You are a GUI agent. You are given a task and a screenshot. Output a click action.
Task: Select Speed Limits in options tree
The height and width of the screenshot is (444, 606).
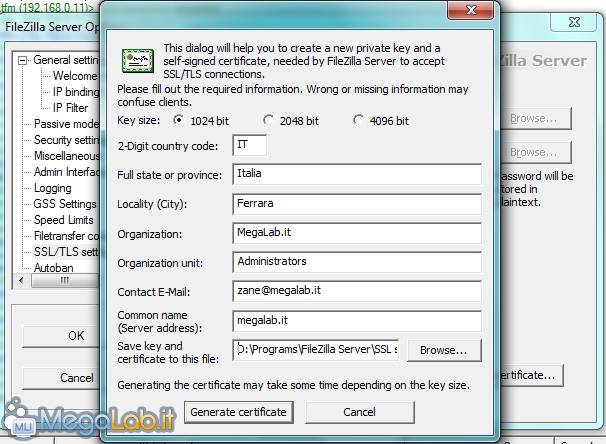[64, 220]
